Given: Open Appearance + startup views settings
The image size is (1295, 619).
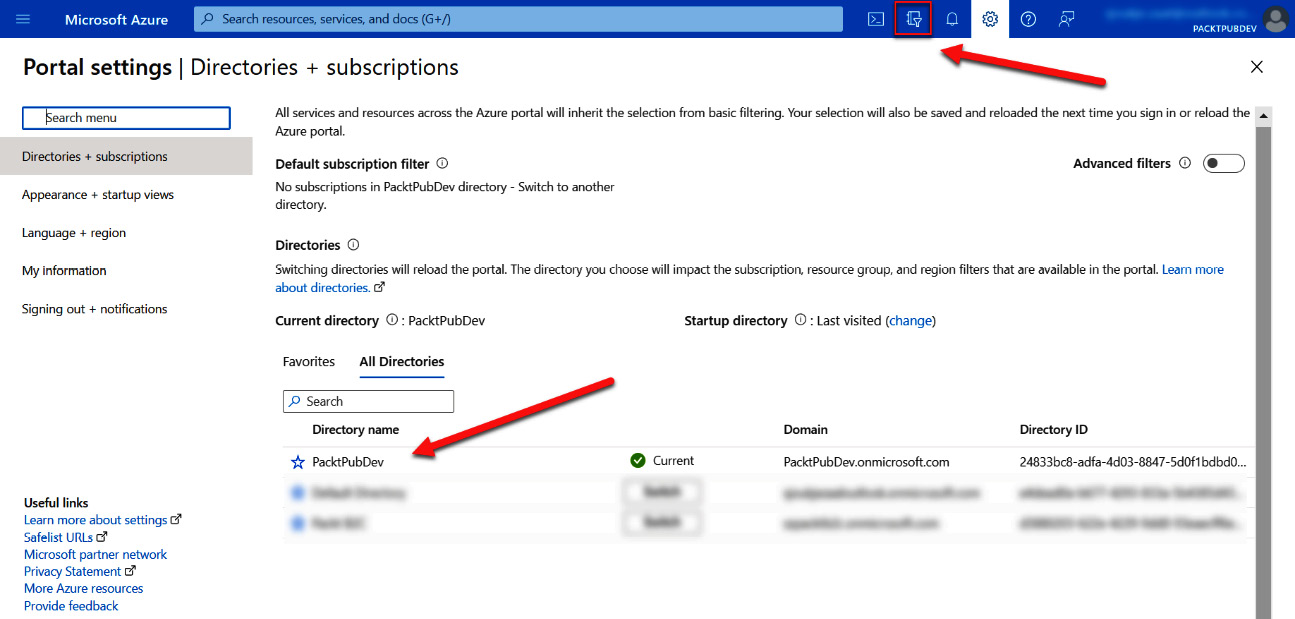Looking at the screenshot, I should pyautogui.click(x=98, y=195).
